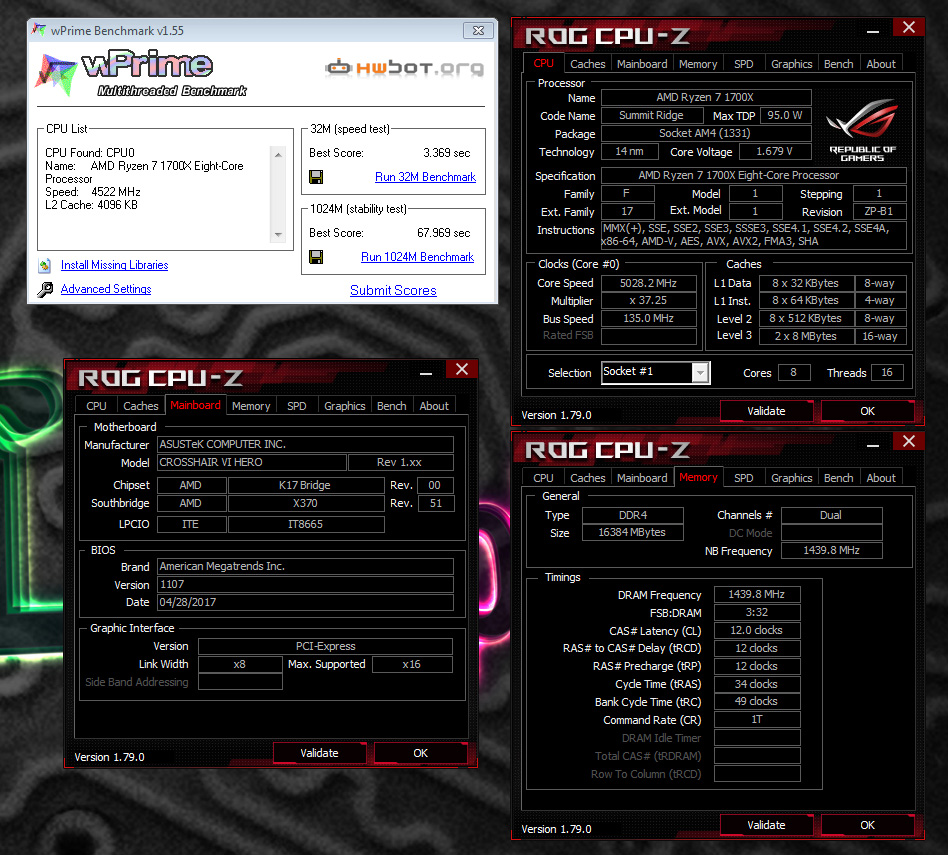Open the Socket #1 selection dropdown
Viewport: 948px width, 855px height.
pyautogui.click(x=700, y=372)
